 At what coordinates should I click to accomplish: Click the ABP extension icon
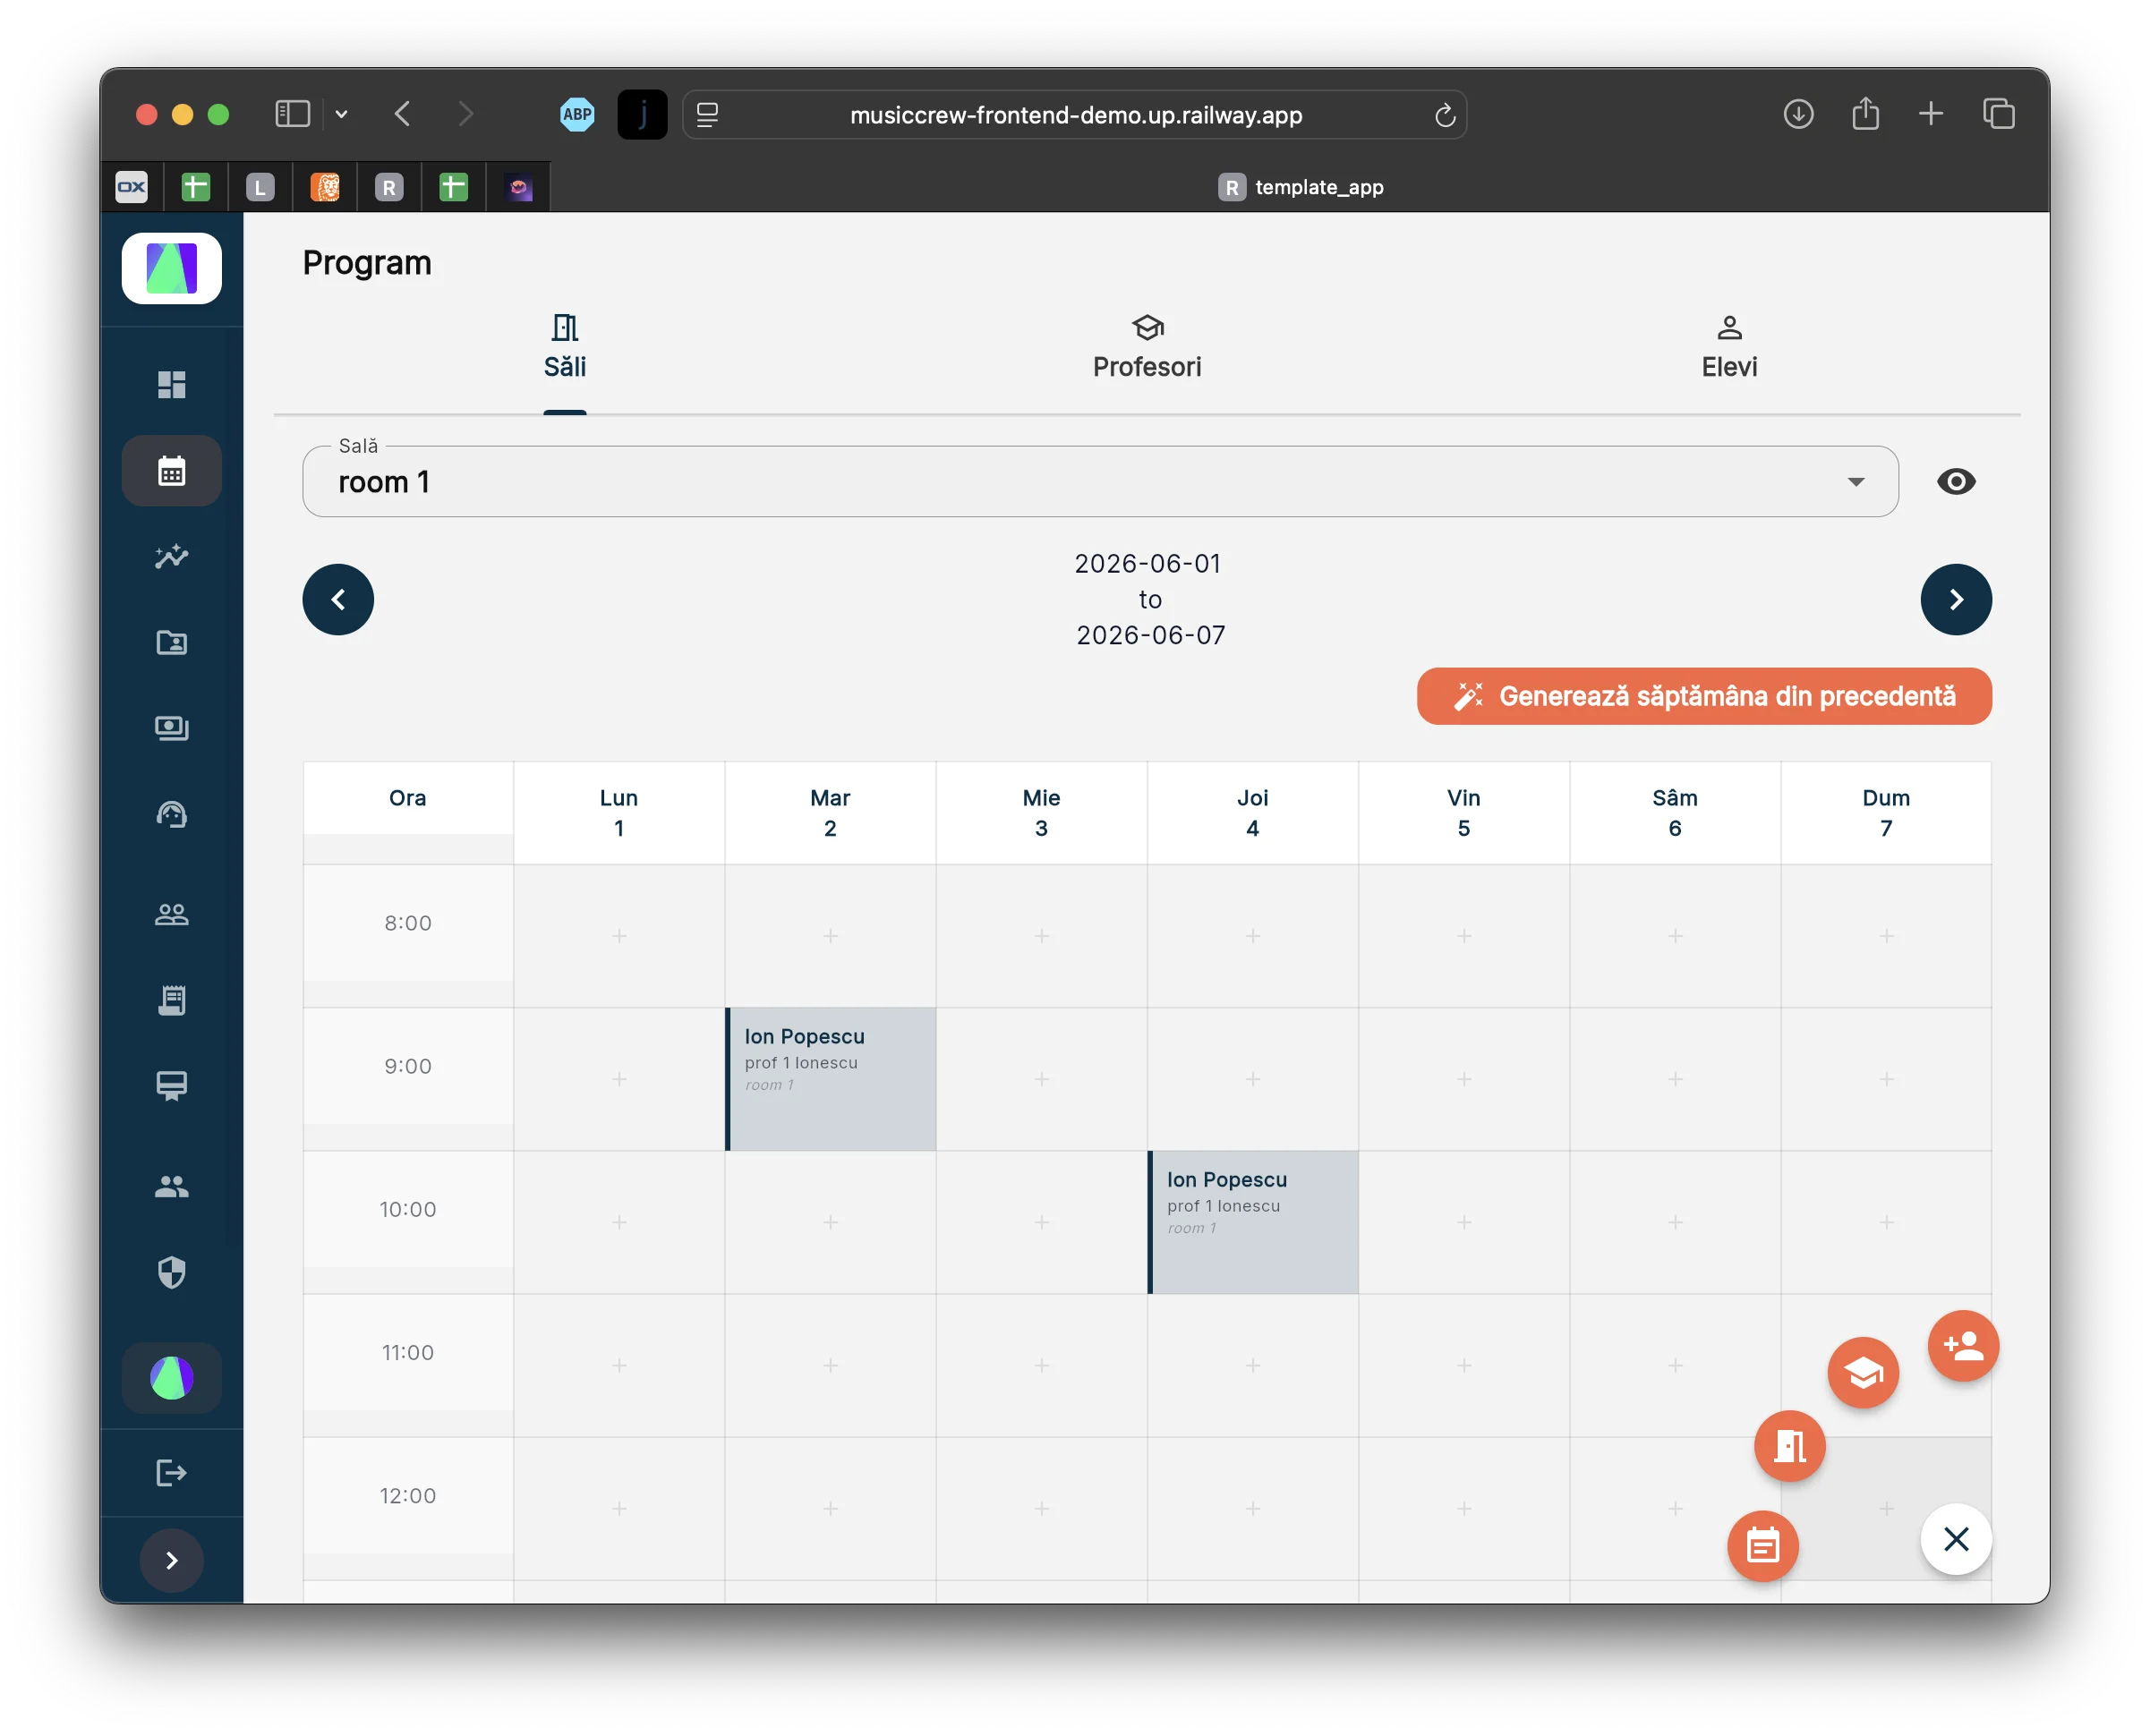tap(577, 114)
